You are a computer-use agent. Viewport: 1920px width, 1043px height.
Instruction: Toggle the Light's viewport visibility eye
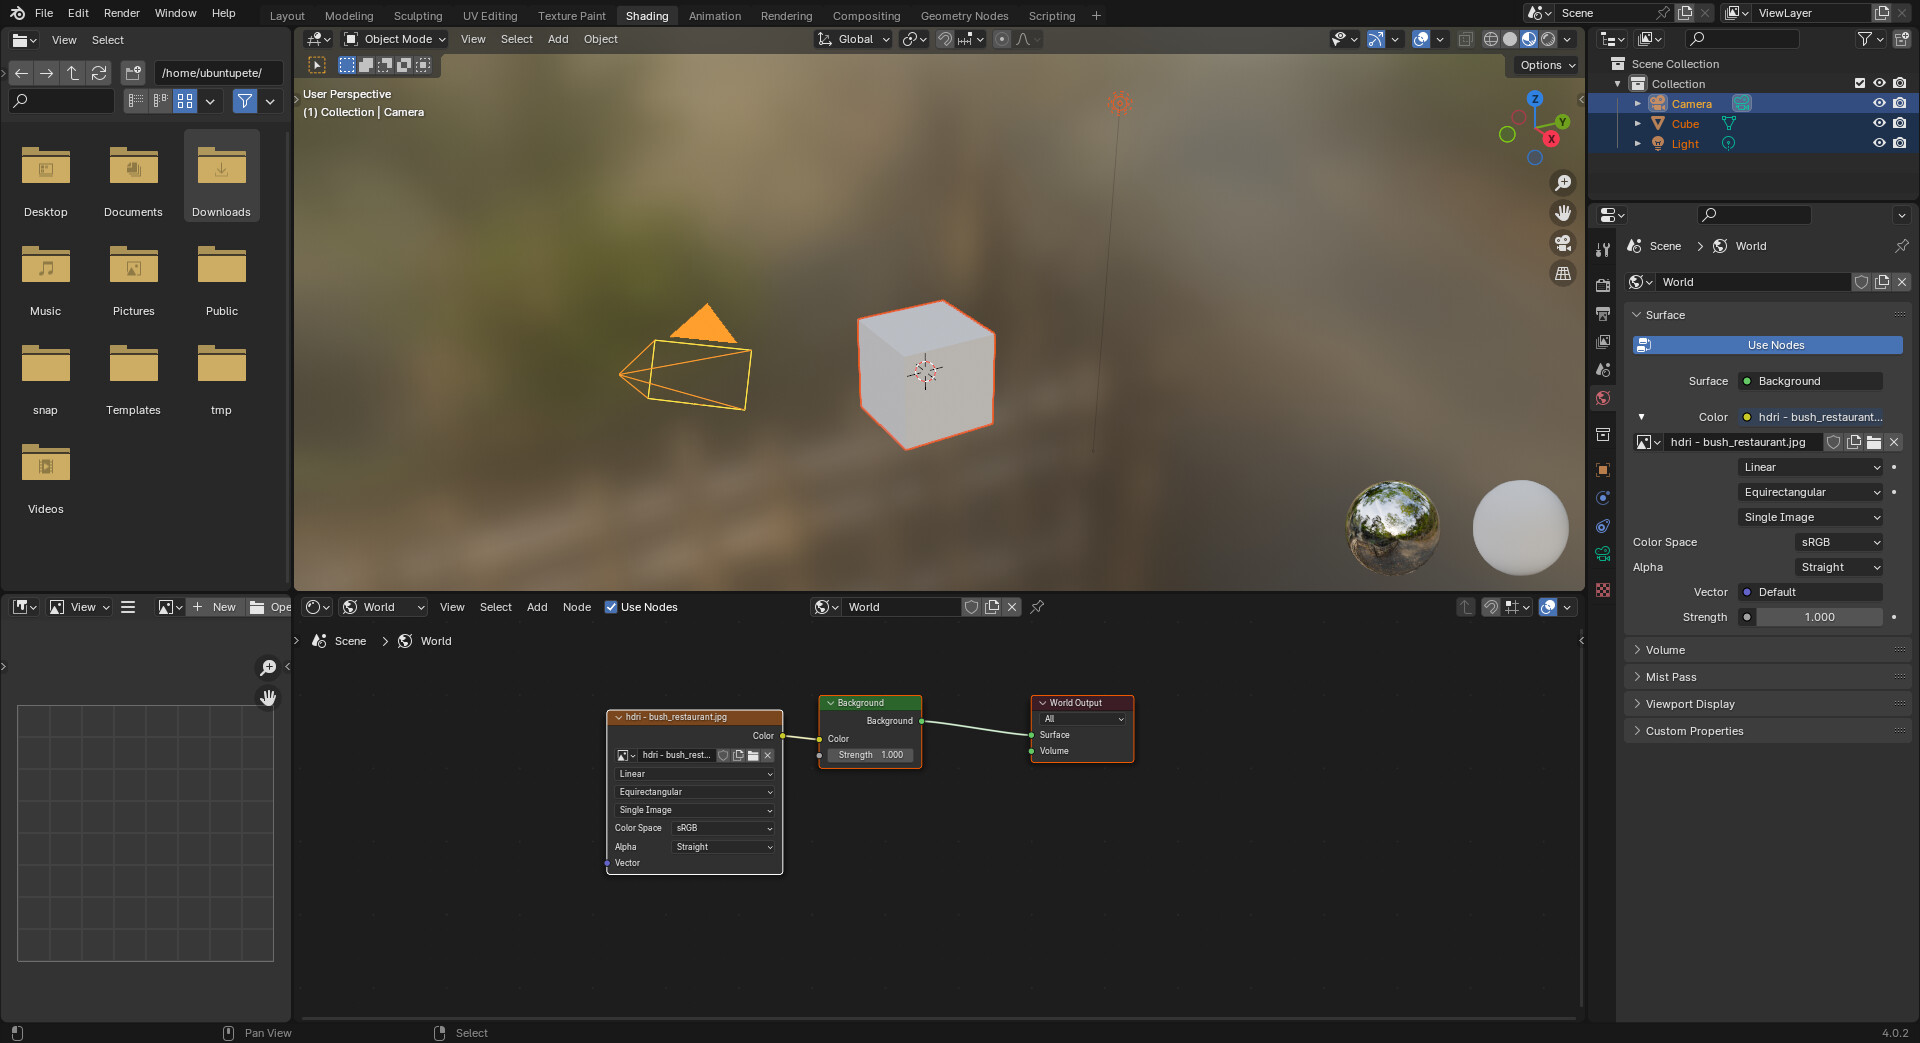(x=1880, y=143)
